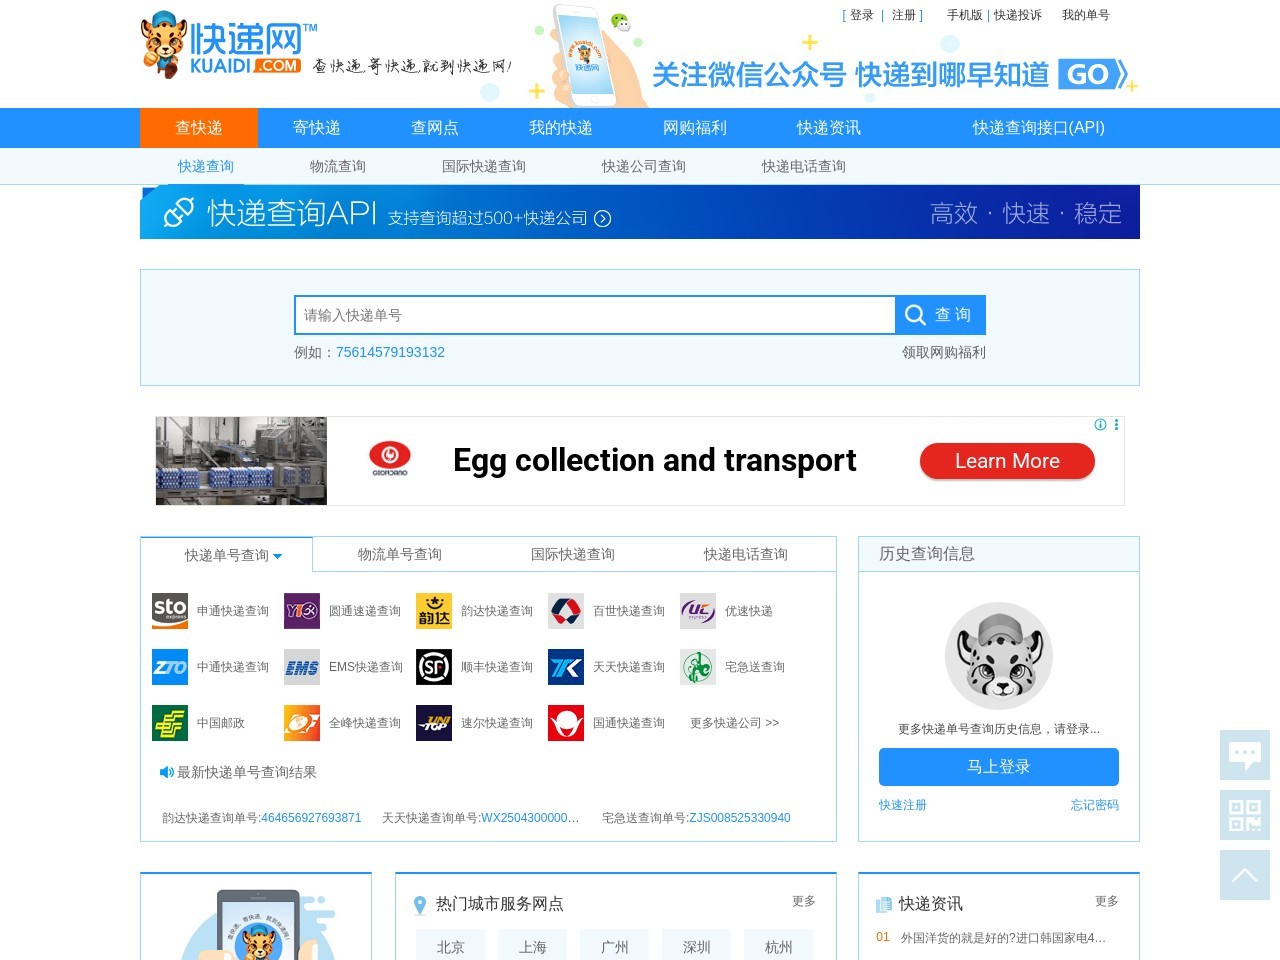This screenshot has height=960, width=1280.
Task: Click the egg collection ad thumbnail
Action: (x=241, y=461)
